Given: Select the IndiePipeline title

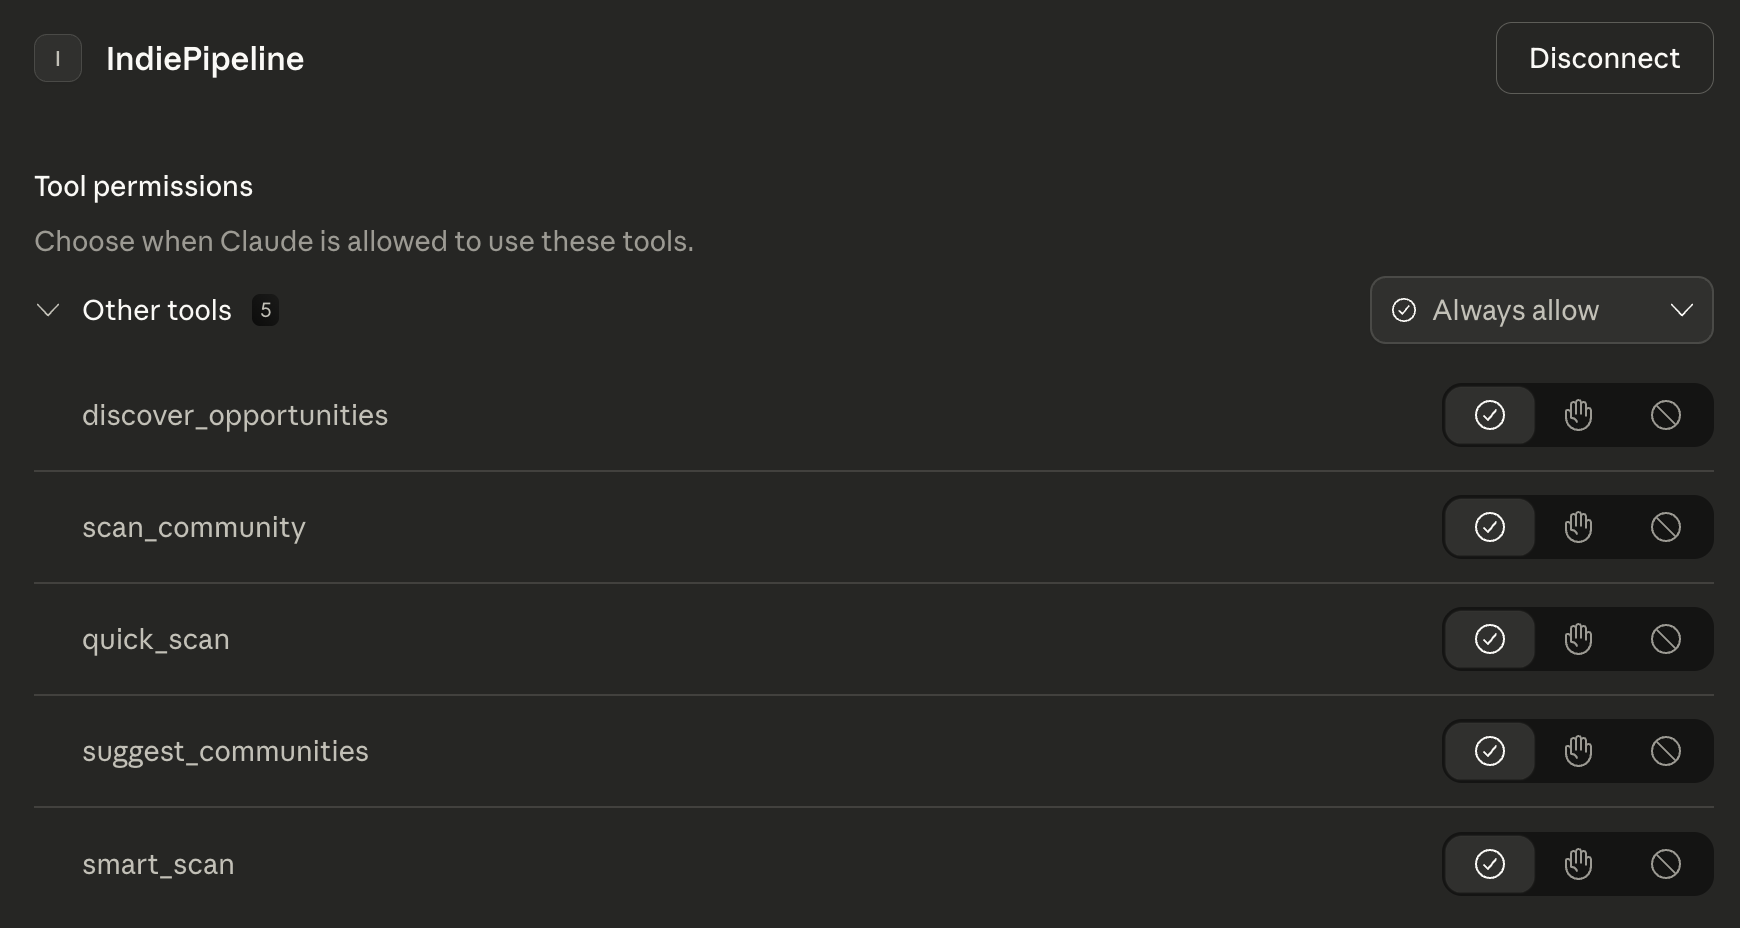Looking at the screenshot, I should [x=205, y=58].
